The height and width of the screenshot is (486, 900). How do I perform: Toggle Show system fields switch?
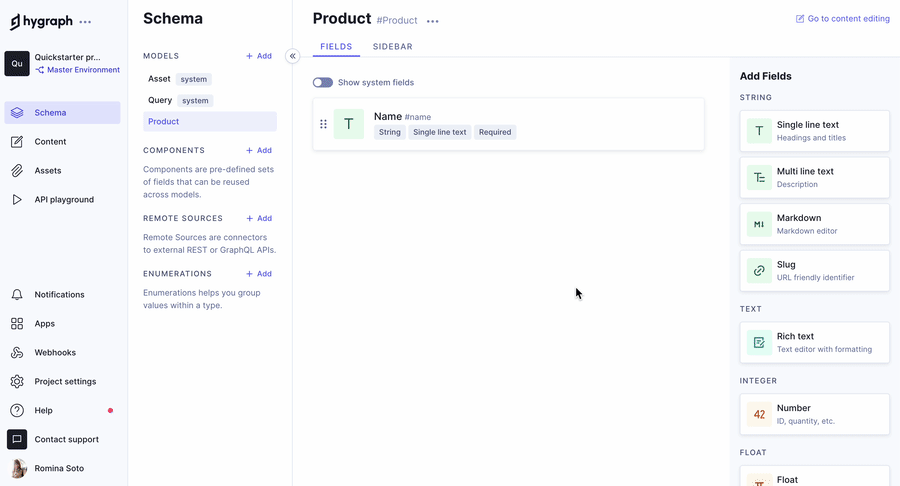(322, 83)
